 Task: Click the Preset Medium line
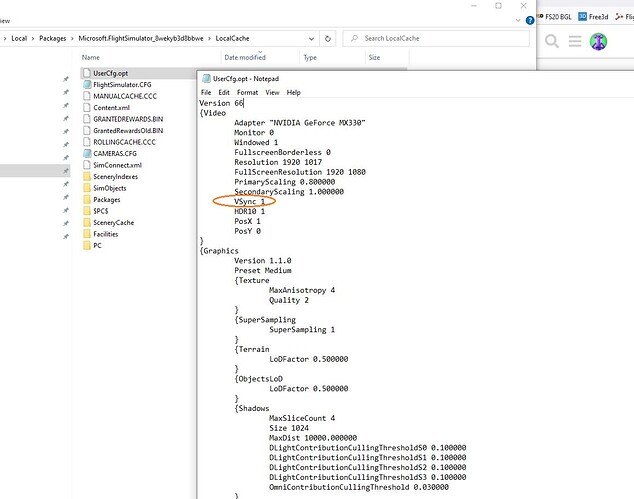pos(262,271)
